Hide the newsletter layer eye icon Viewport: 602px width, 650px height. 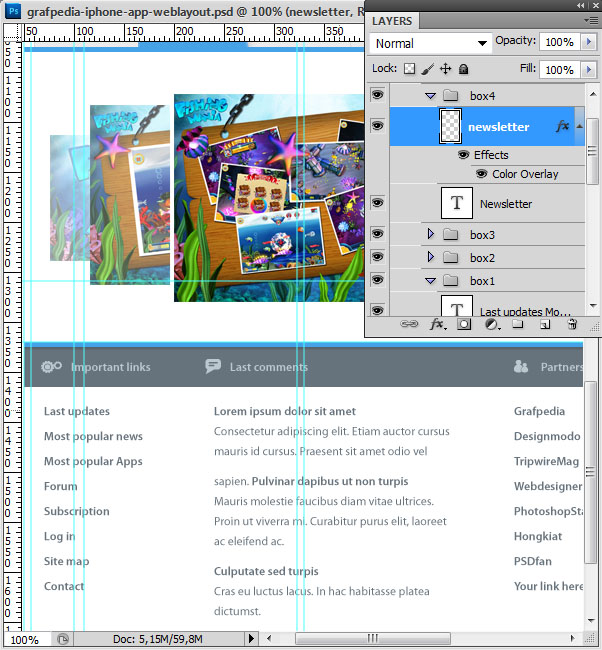point(377,126)
